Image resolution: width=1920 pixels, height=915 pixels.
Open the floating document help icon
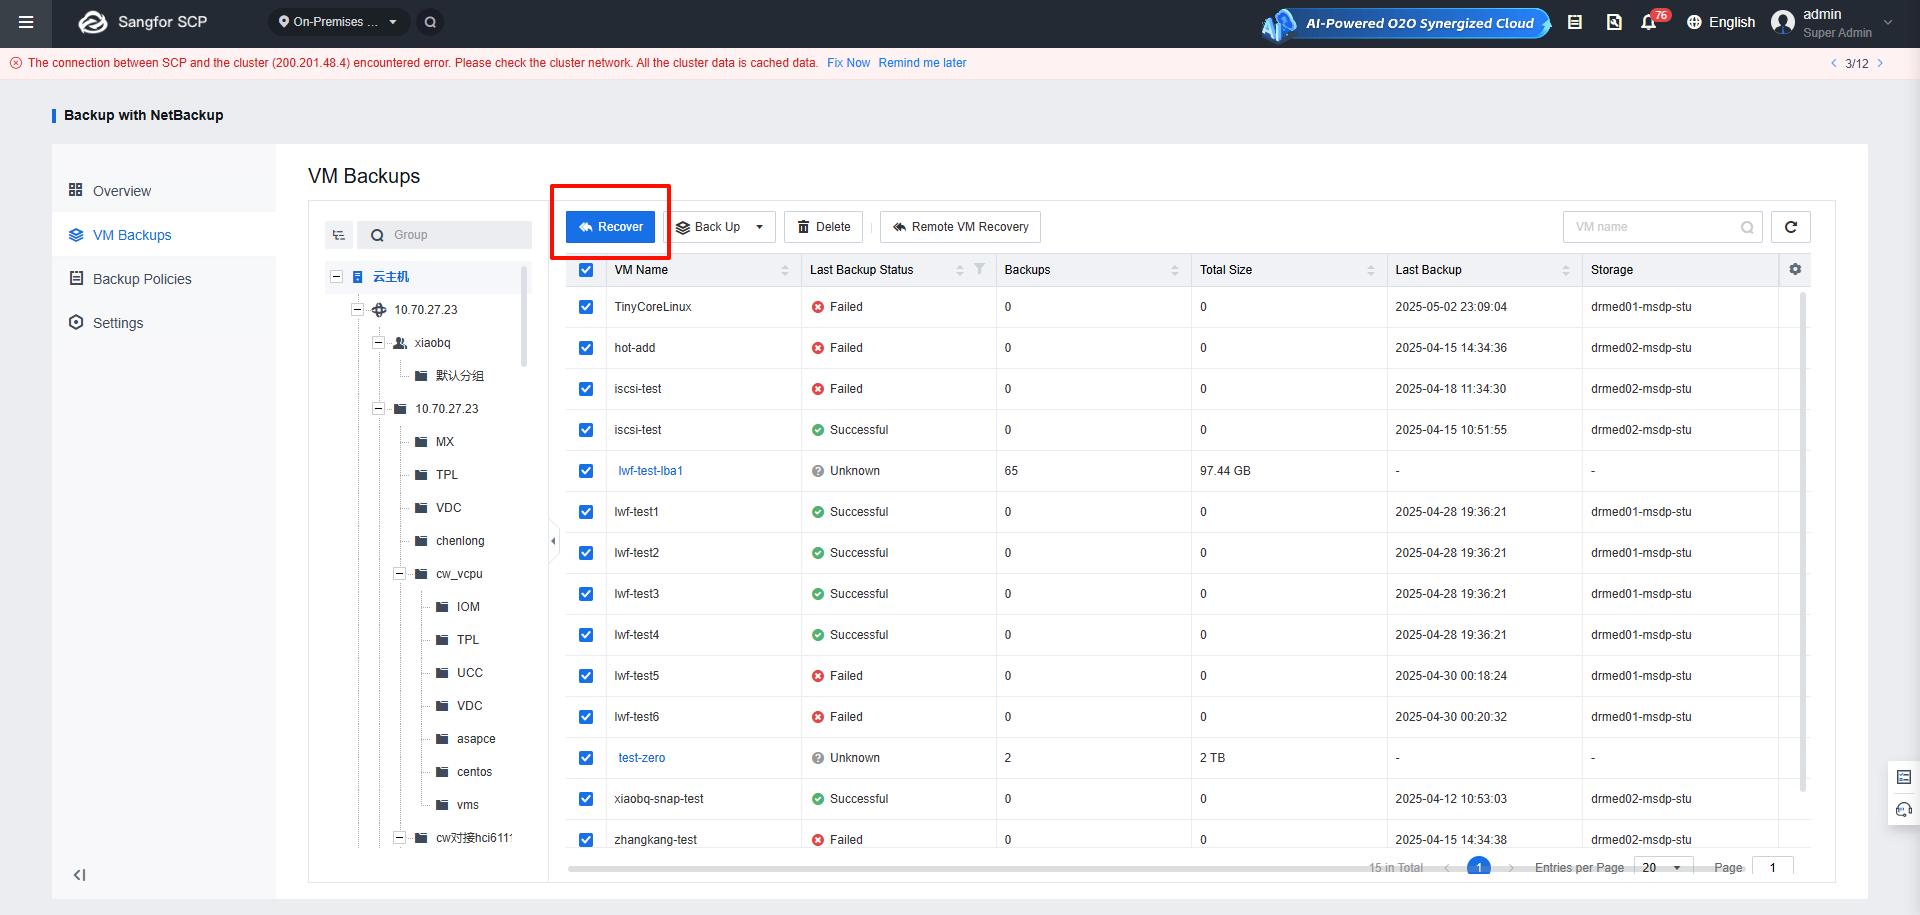pos(1904,777)
